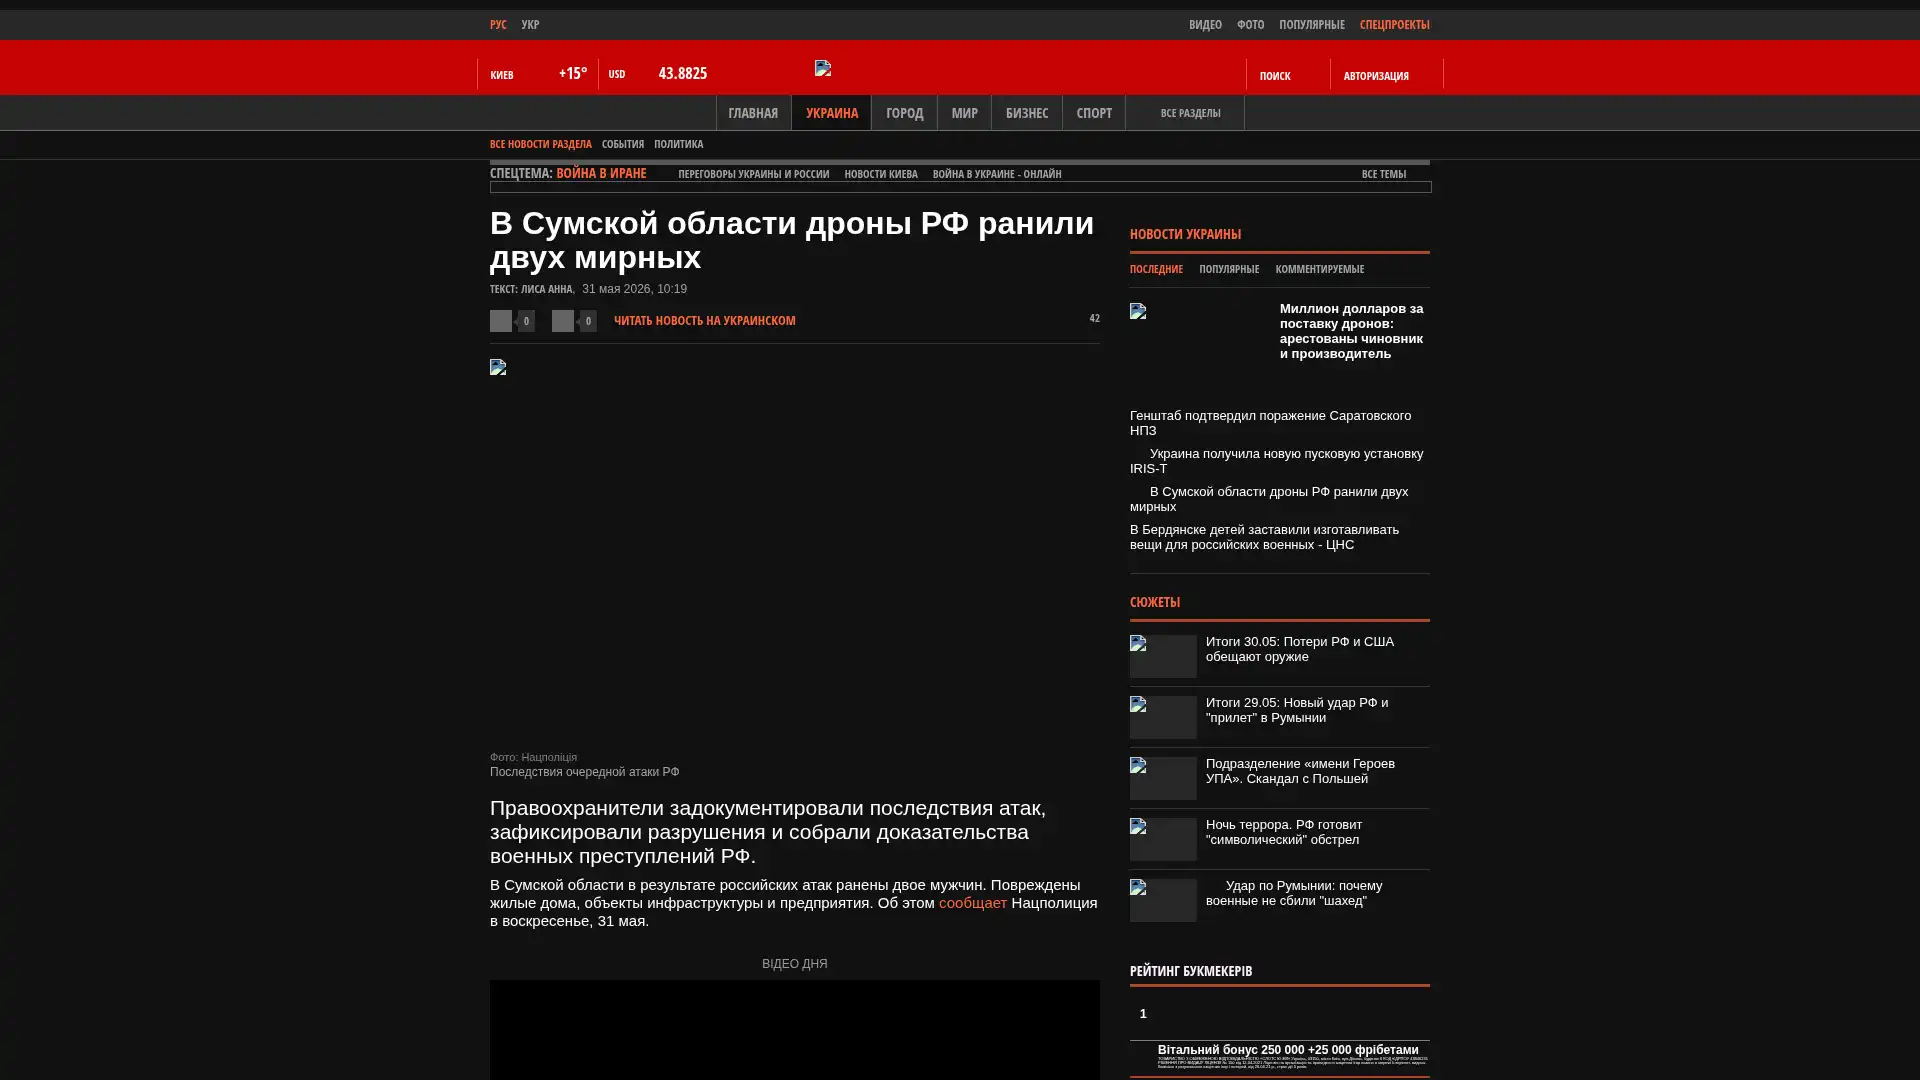The image size is (1920, 1080).
Task: Open the КИЕВ weather widget
Action: pos(538,74)
